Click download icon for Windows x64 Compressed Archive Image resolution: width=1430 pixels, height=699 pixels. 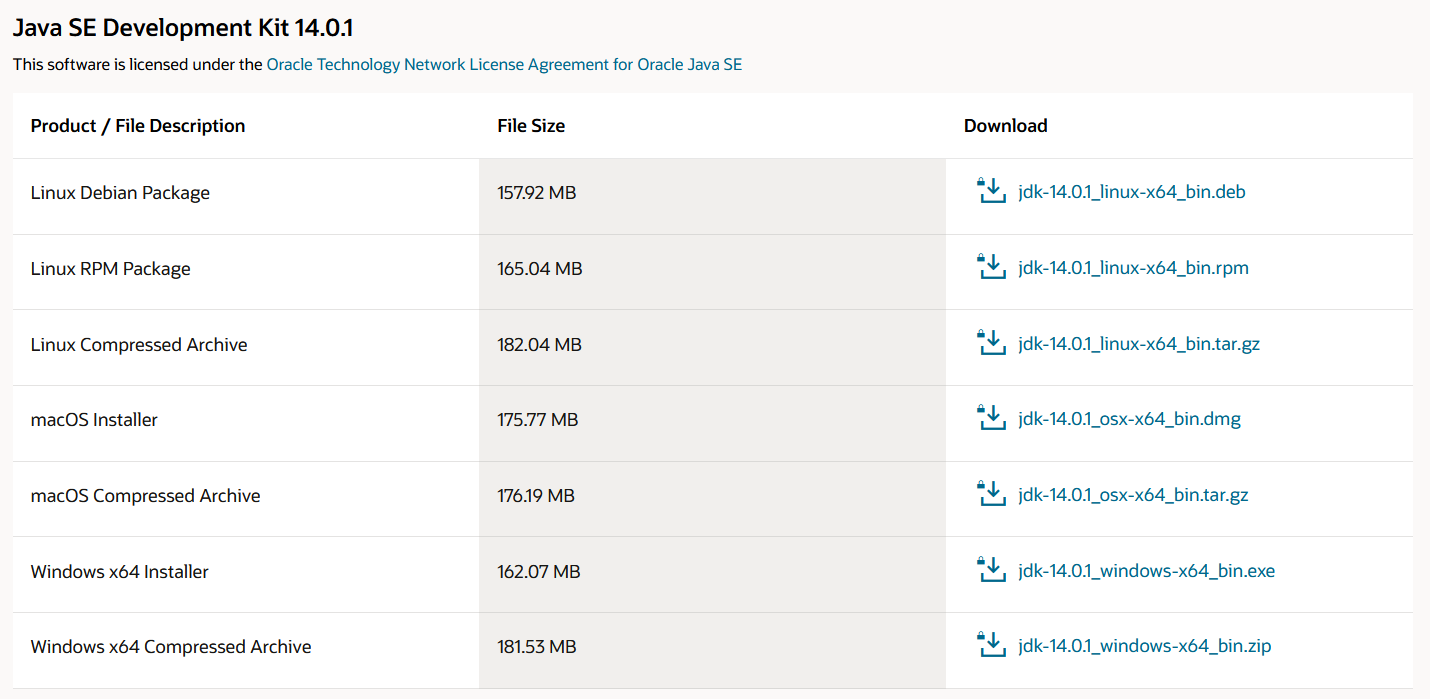(990, 644)
